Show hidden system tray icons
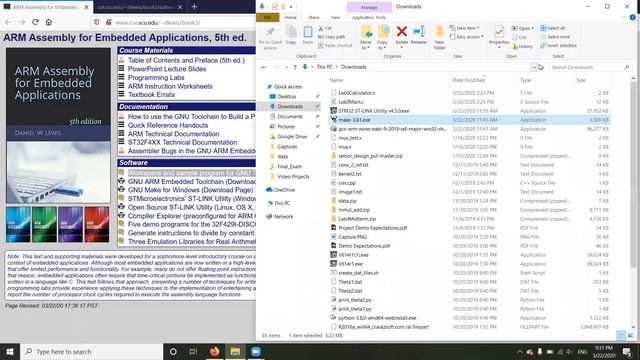The width and height of the screenshot is (640, 360). pyautogui.click(x=520, y=351)
